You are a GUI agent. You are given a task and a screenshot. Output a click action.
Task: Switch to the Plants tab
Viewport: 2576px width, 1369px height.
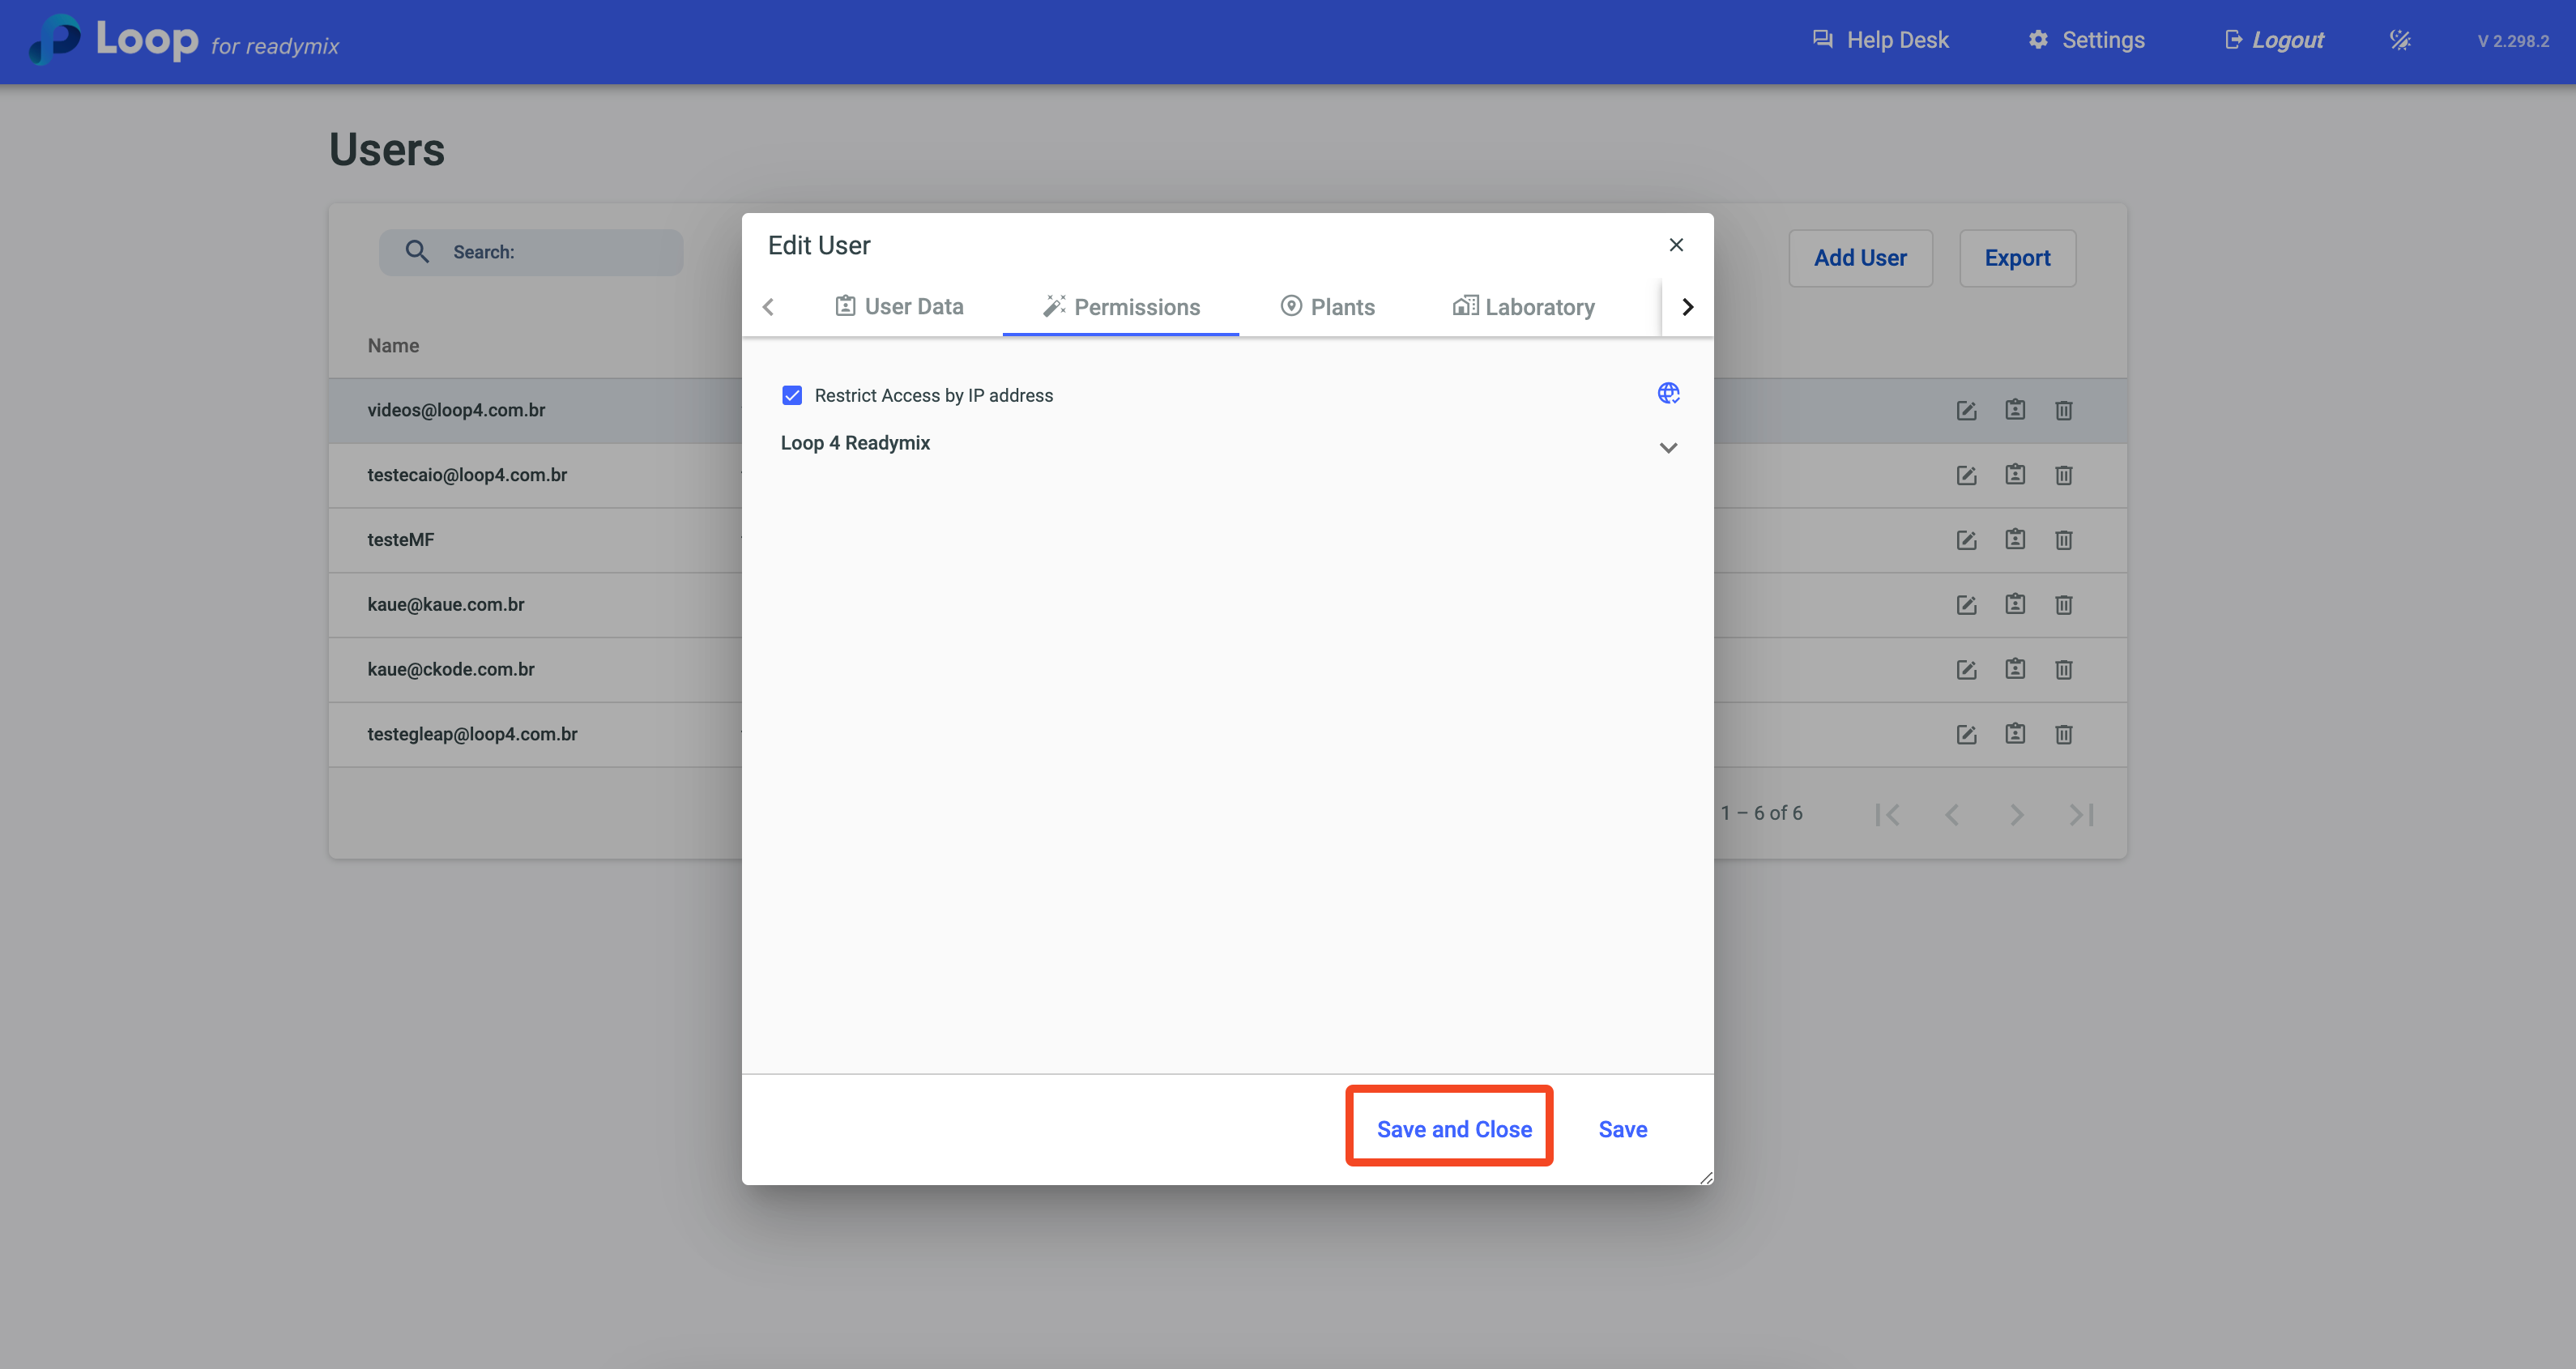point(1327,307)
